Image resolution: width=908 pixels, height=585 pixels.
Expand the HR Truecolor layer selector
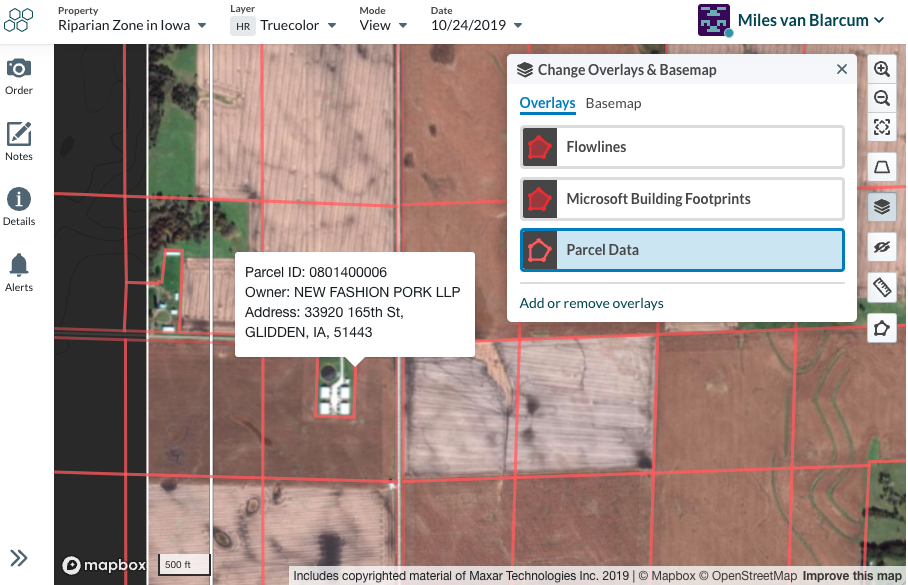[x=283, y=25]
